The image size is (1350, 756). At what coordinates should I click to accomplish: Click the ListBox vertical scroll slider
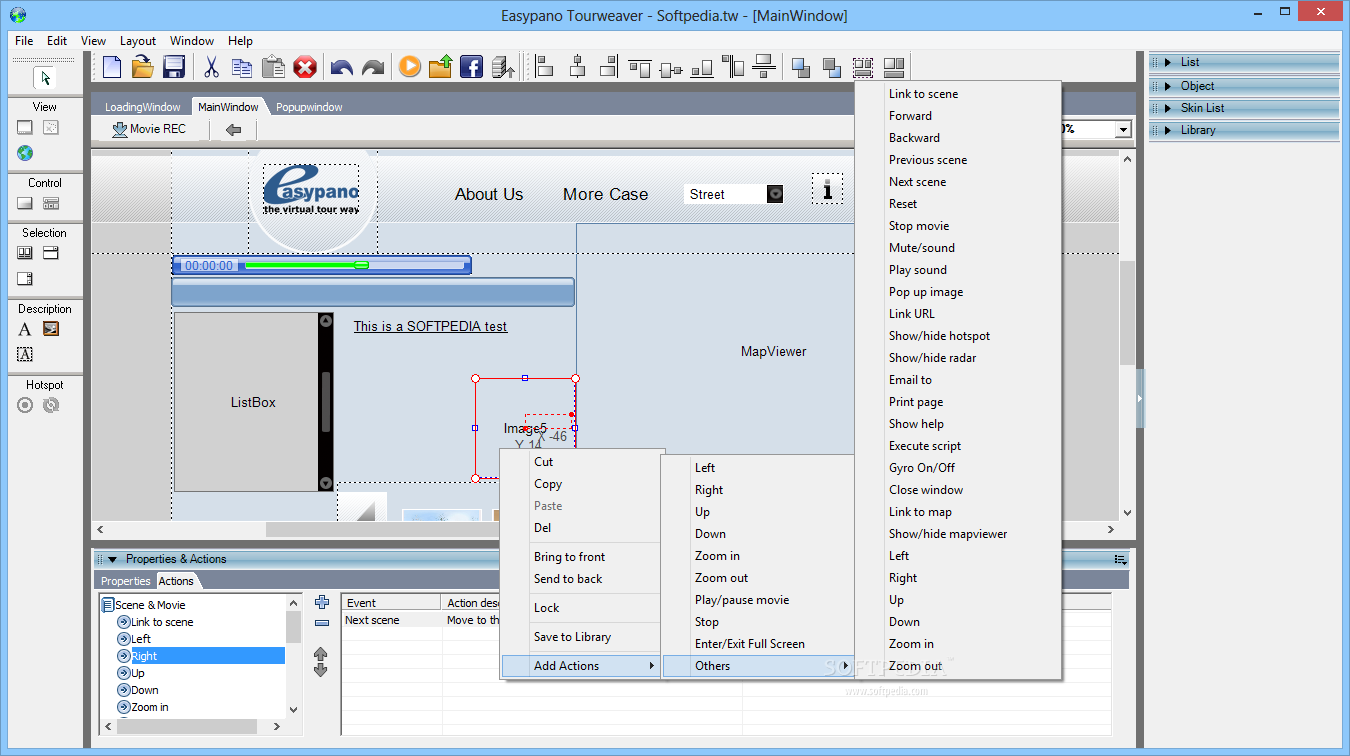(325, 402)
